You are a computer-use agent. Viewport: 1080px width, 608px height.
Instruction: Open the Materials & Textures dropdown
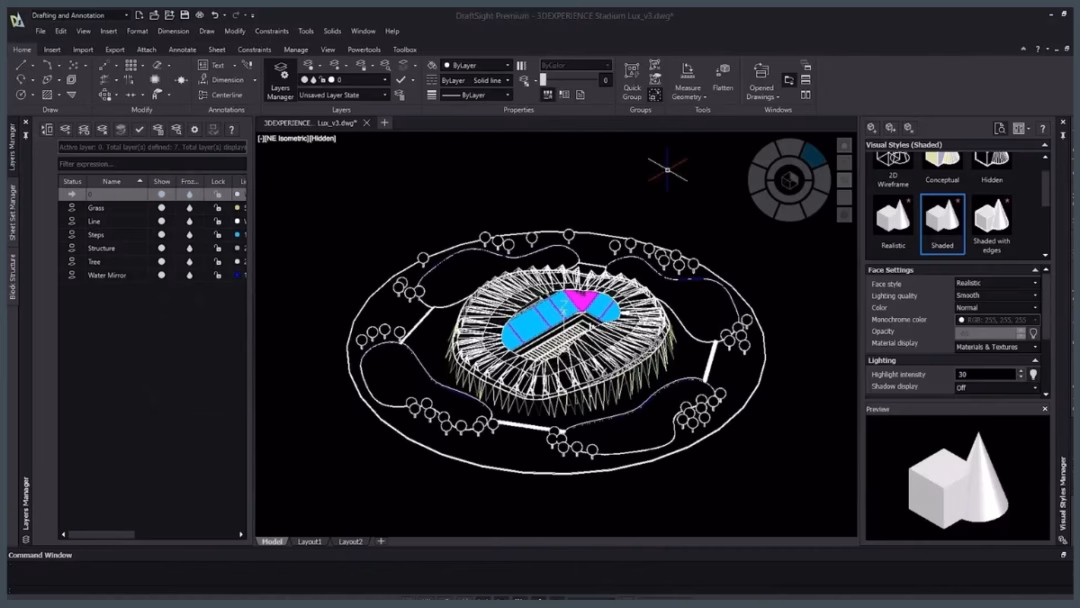(x=996, y=347)
